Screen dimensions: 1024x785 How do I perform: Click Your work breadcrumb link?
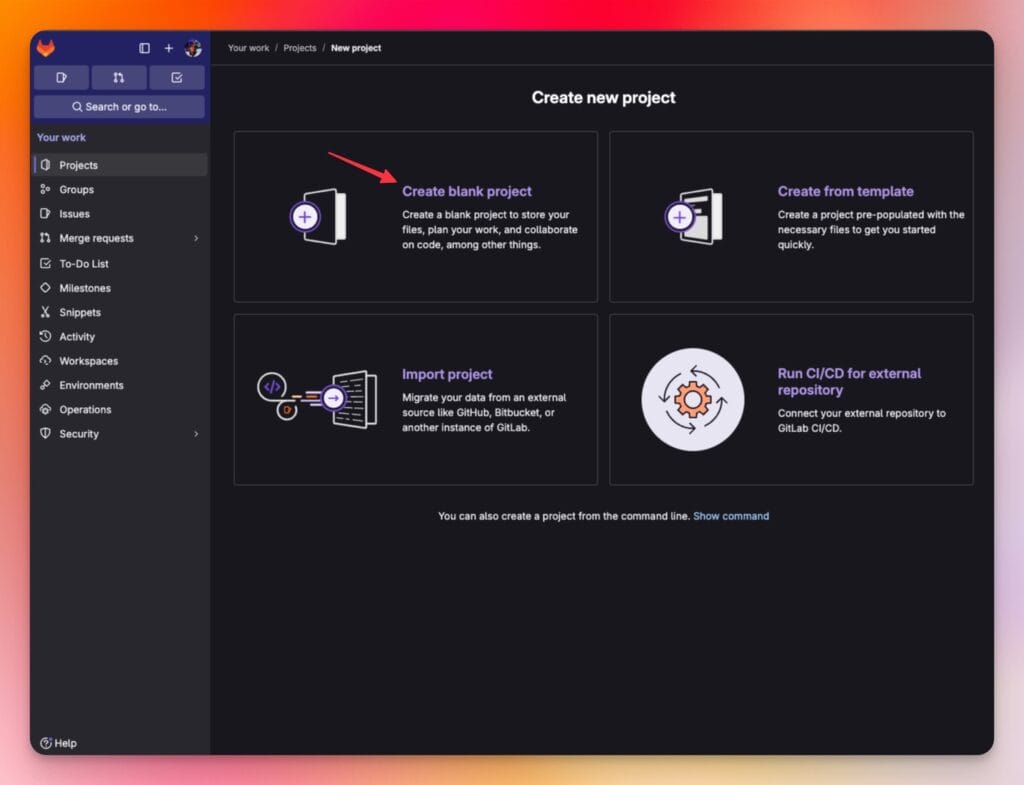coord(248,48)
